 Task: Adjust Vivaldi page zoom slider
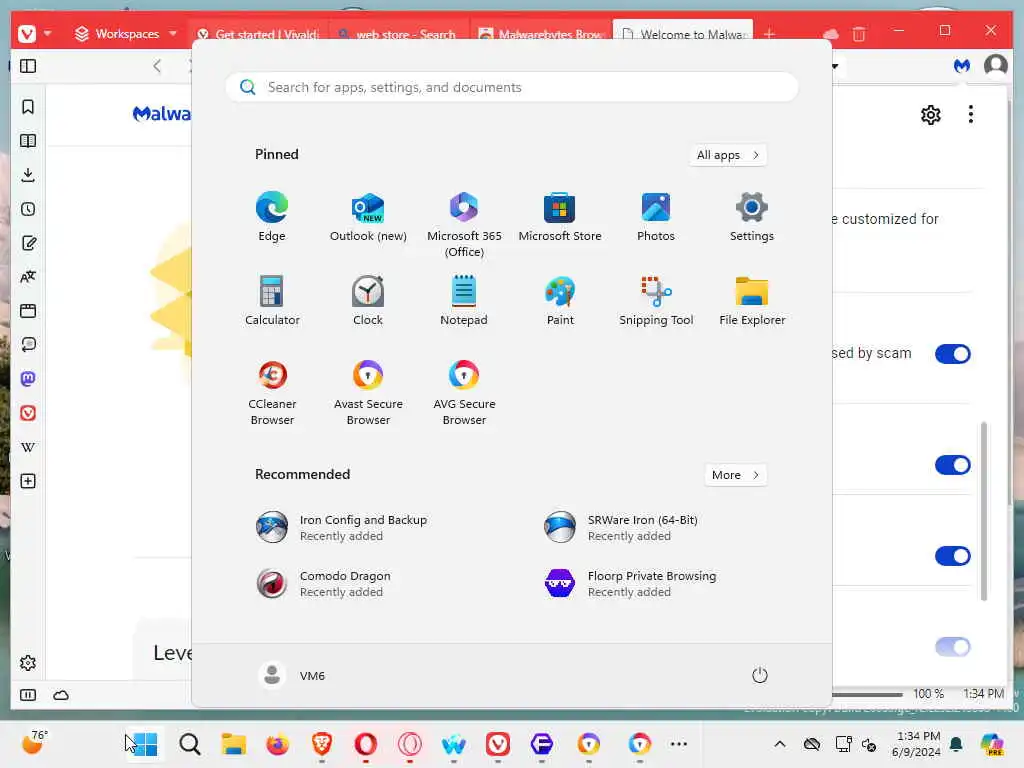[x=867, y=694]
